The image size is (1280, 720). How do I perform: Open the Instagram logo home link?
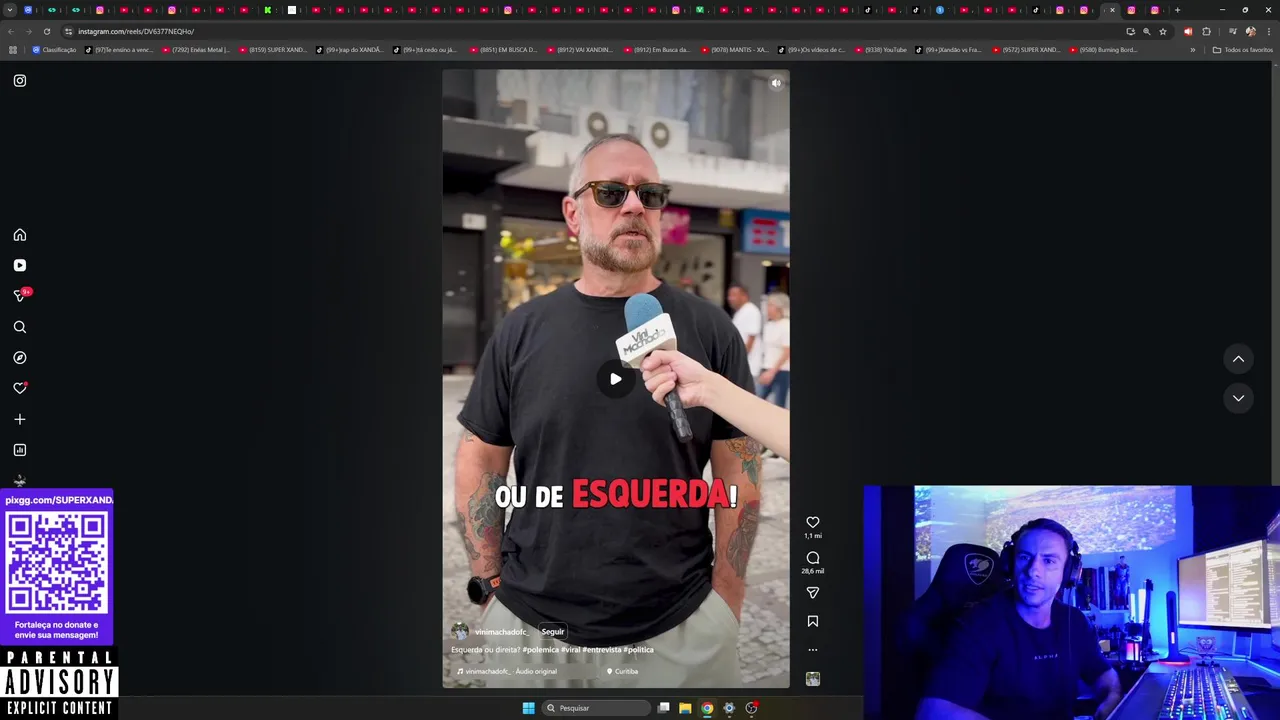20,81
